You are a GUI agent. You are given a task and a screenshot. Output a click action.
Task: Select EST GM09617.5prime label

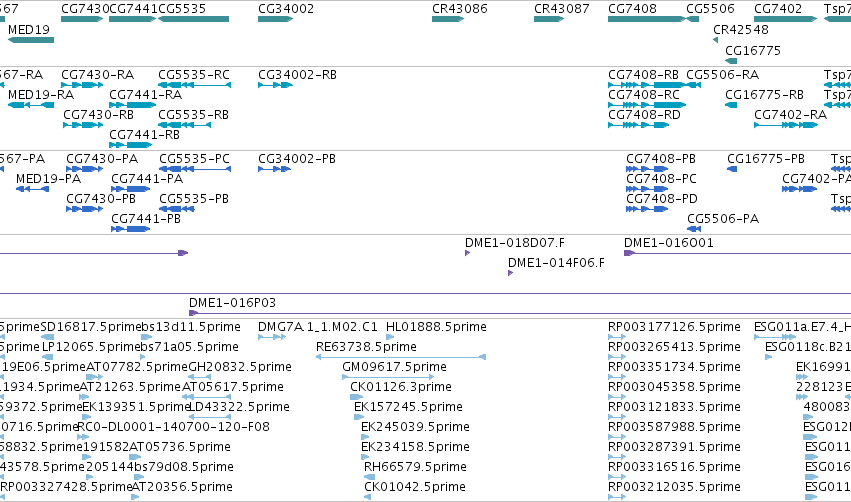pos(395,367)
